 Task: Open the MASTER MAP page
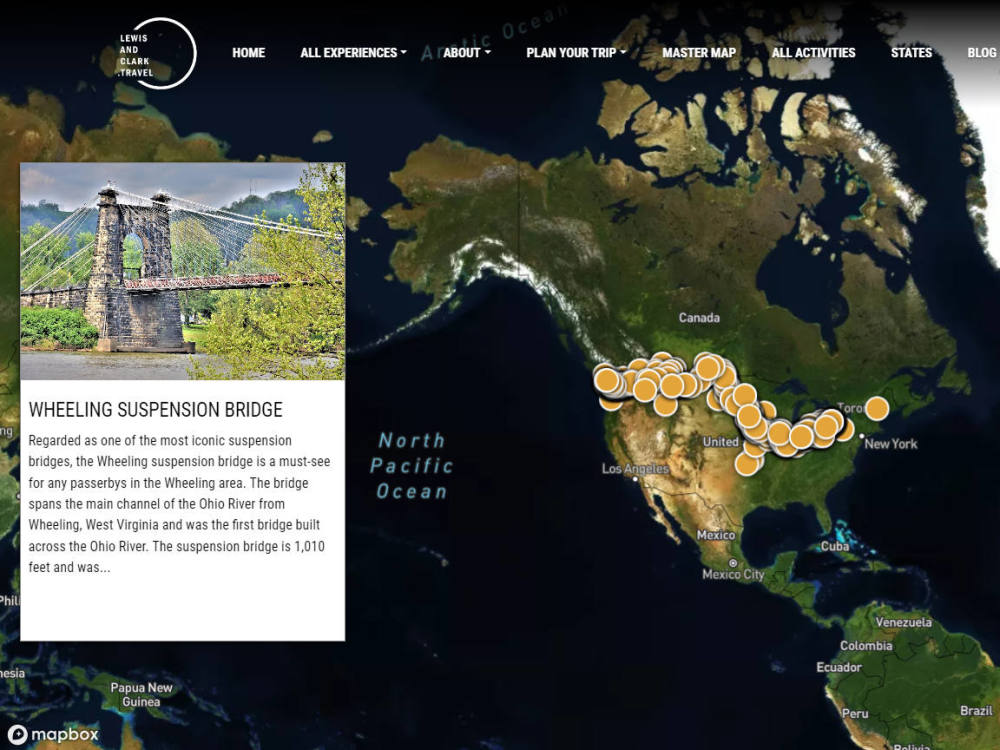tap(700, 53)
